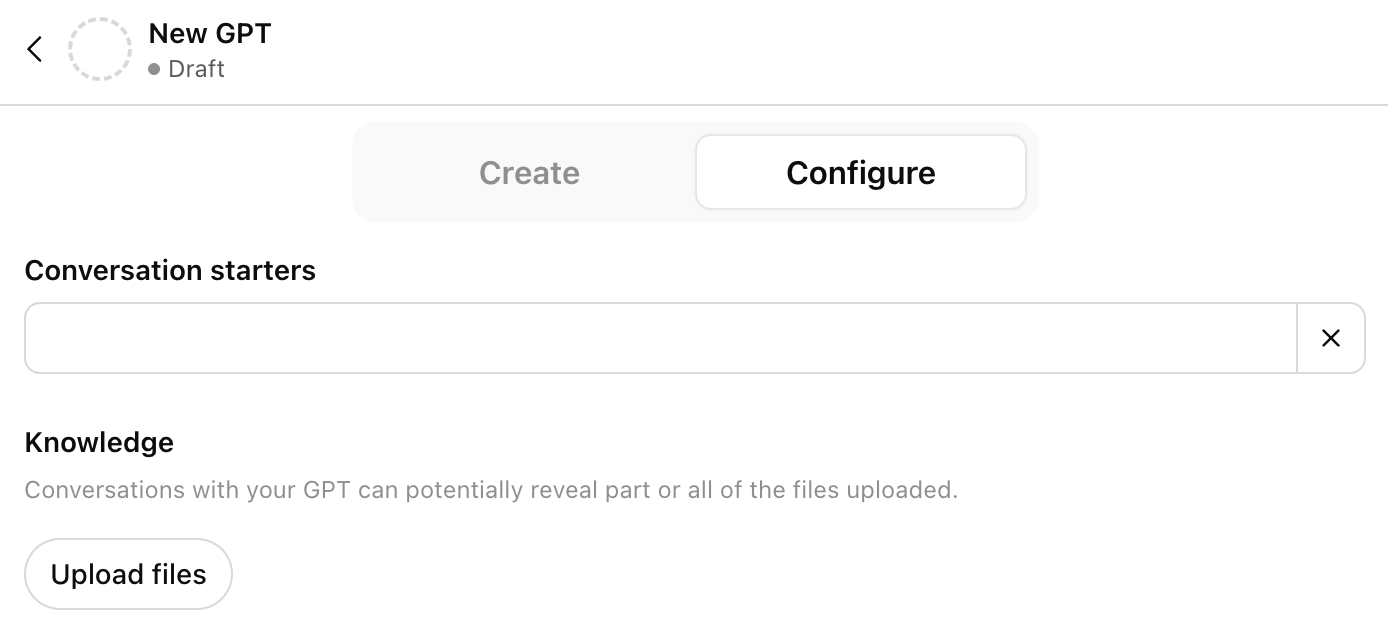Viewport: 1388px width, 632px height.
Task: Click the back arrow icon
Action: (x=35, y=49)
